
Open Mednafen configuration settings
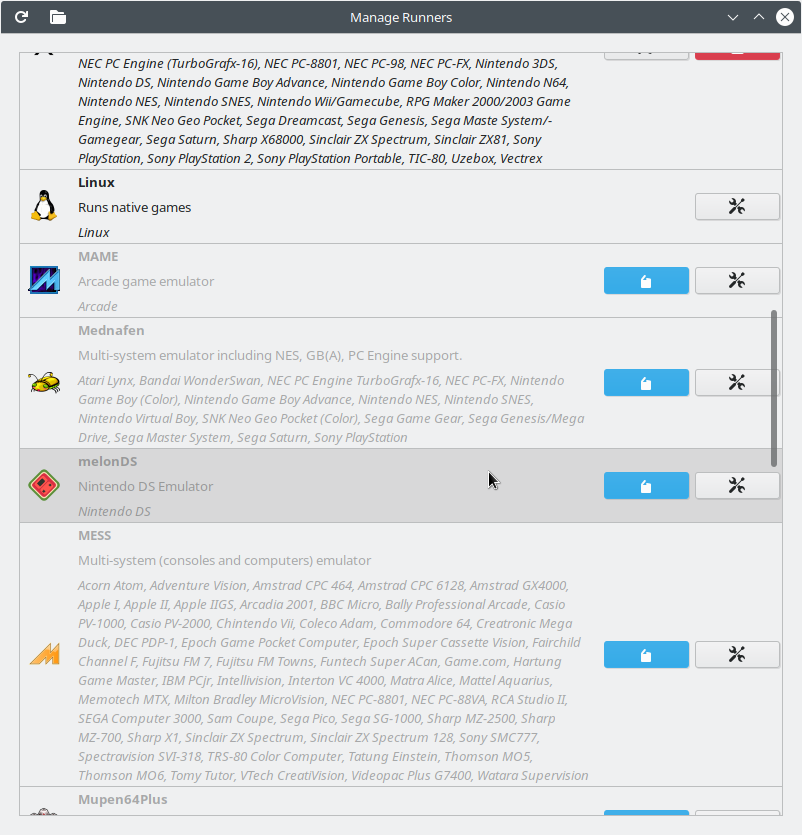pyautogui.click(x=737, y=382)
